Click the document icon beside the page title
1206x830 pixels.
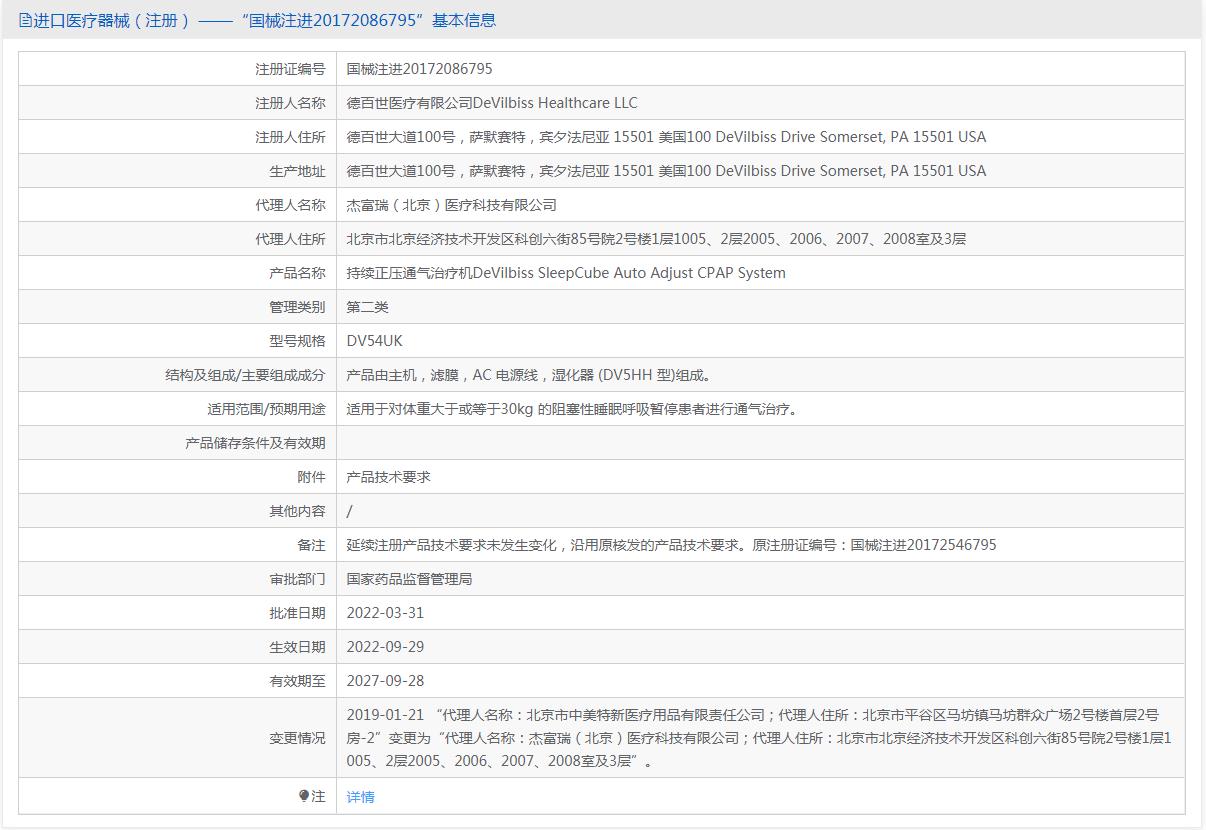coord(25,20)
